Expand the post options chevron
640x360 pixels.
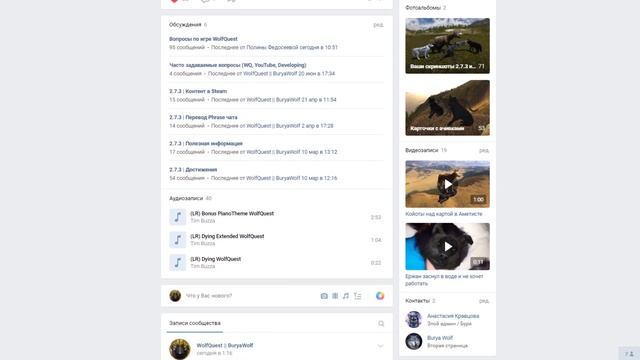coord(380,346)
